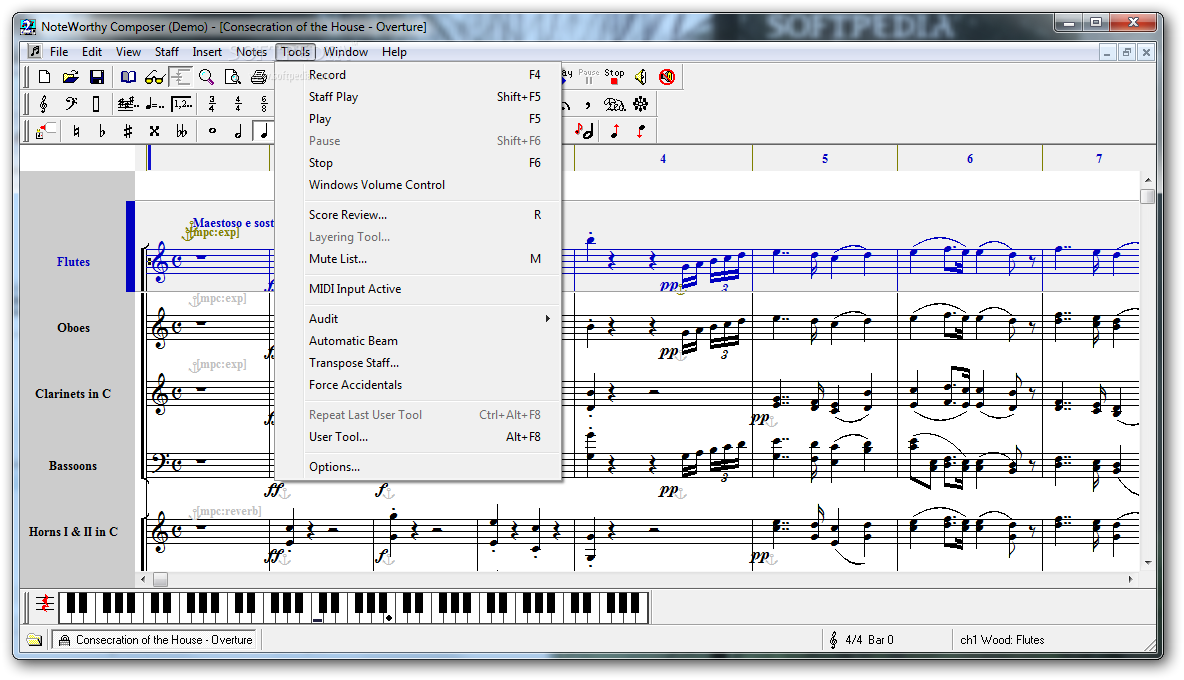Insert tempo marking toolbar icon

tap(155, 104)
